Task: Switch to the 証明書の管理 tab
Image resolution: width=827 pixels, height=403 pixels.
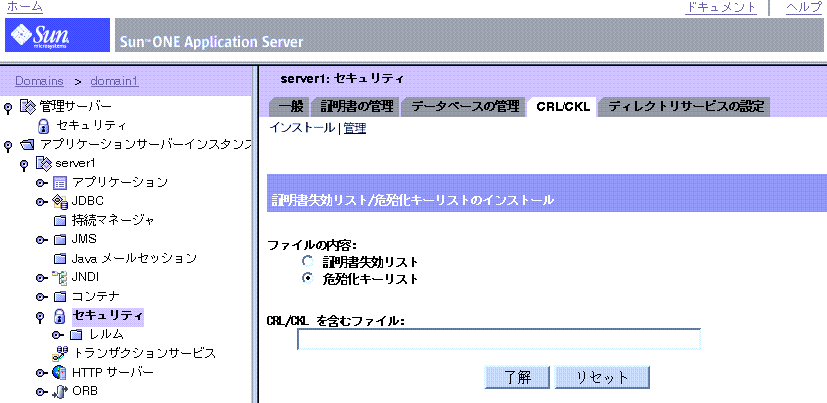Action: coord(357,107)
